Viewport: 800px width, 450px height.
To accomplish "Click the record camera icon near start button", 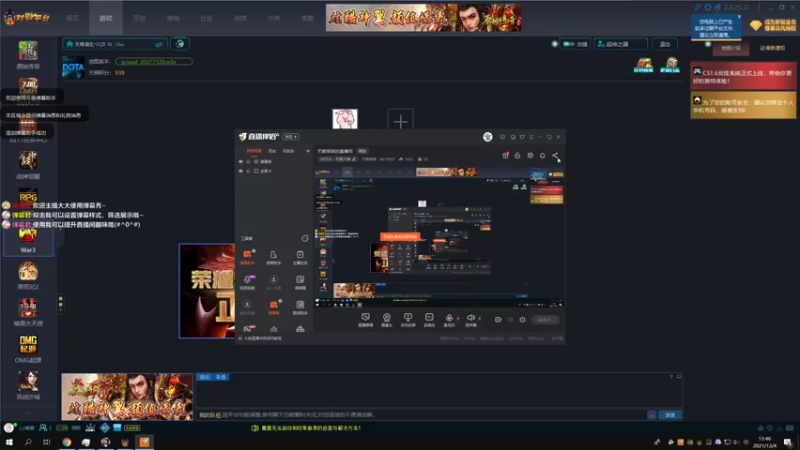I will (498, 320).
